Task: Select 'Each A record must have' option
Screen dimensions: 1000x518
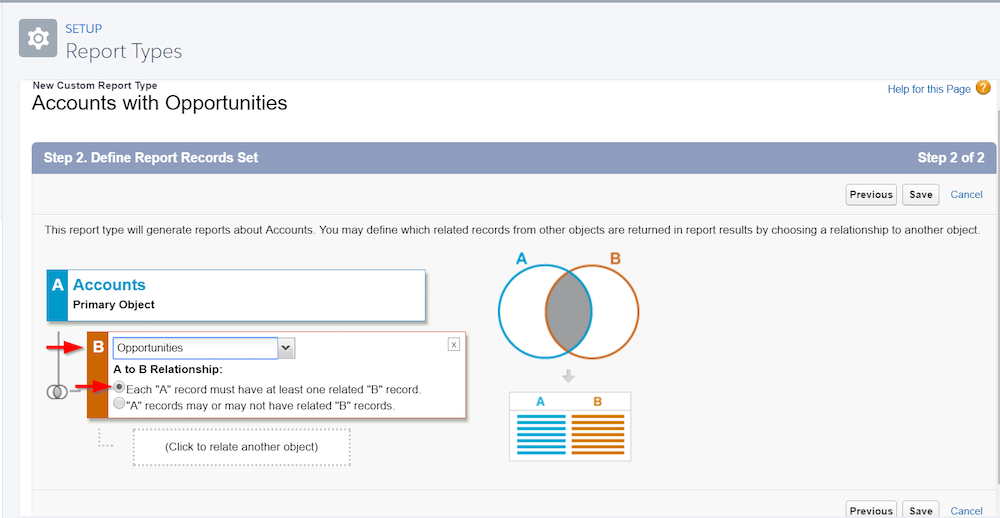Action: (x=119, y=387)
